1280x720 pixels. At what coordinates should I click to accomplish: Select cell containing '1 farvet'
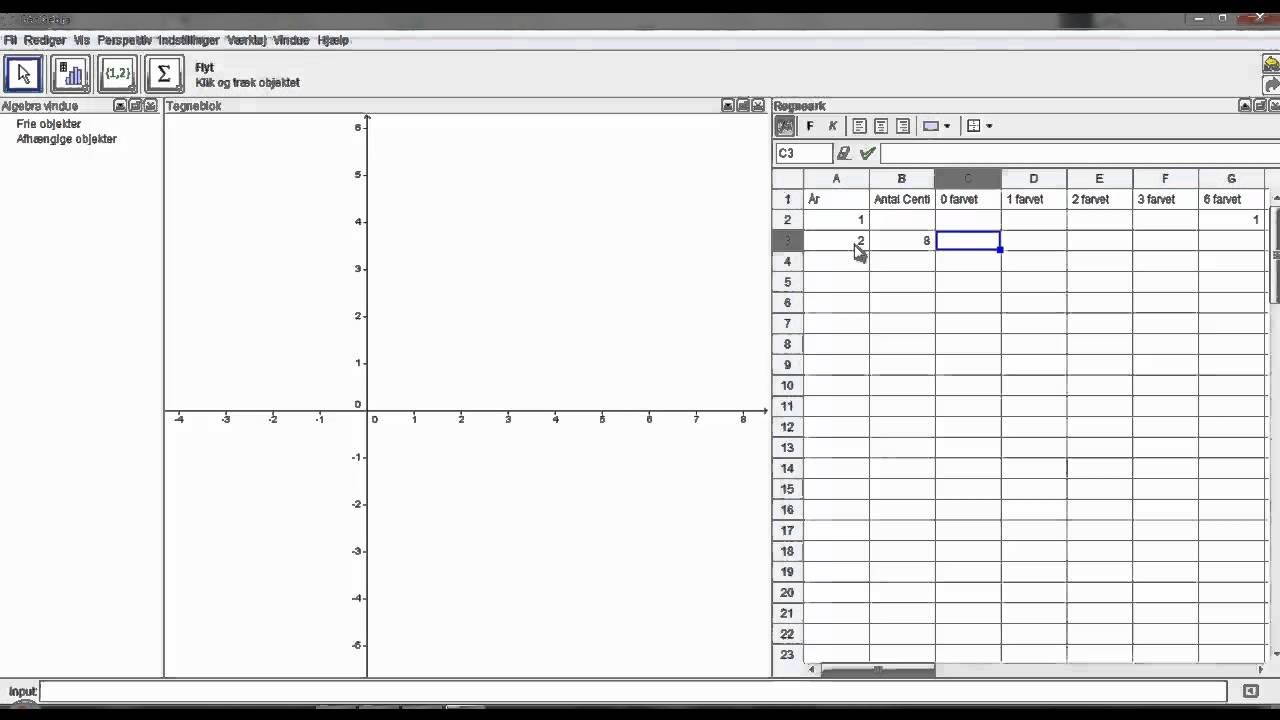[x=1034, y=199]
